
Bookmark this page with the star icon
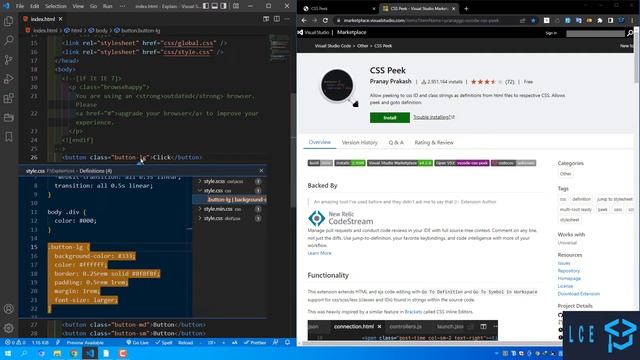tap(533, 20)
